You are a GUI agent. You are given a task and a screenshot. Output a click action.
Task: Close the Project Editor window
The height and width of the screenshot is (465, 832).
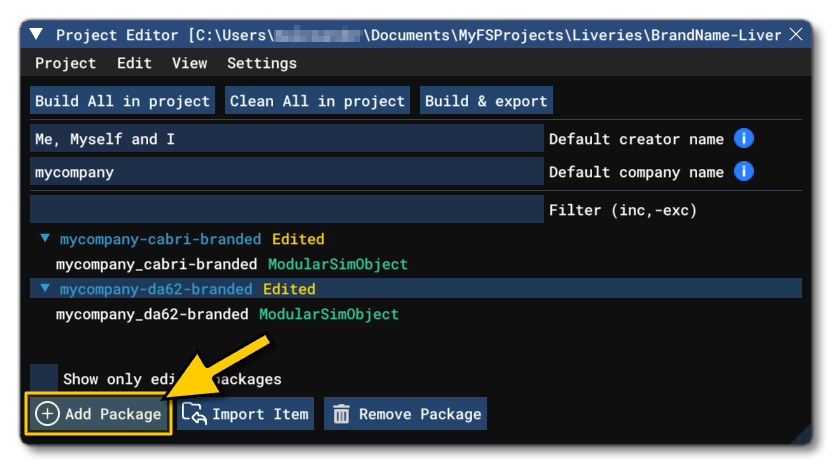pyautogui.click(x=796, y=35)
